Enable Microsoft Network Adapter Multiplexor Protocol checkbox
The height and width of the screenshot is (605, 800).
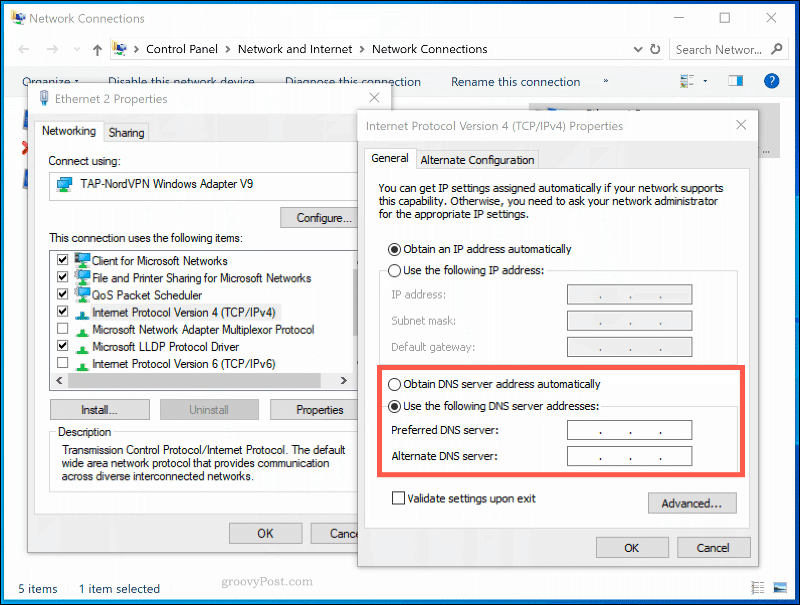(x=62, y=329)
